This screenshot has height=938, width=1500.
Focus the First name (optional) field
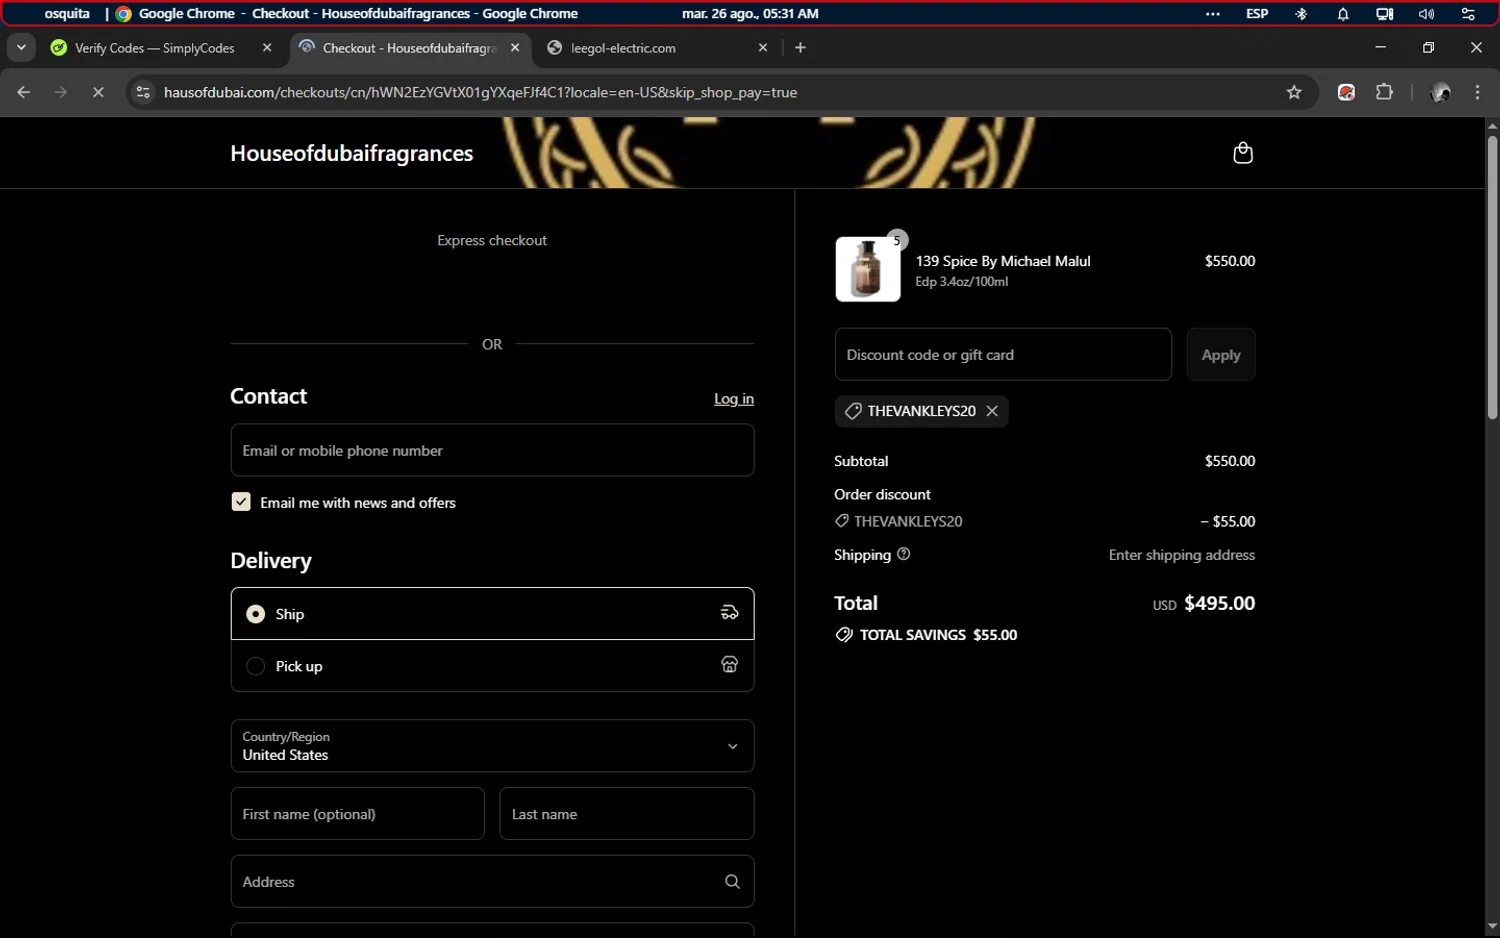[357, 814]
